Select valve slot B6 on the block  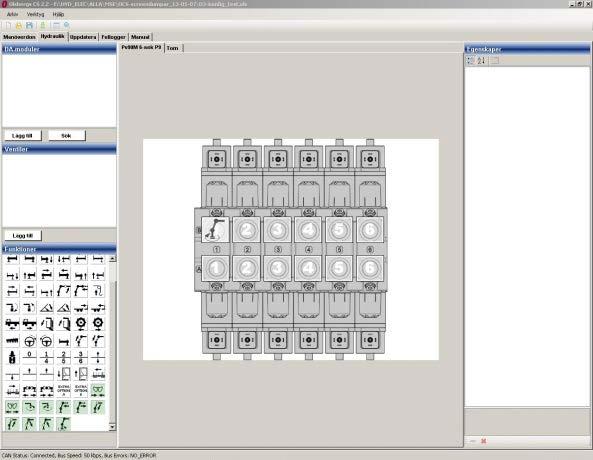(370, 229)
